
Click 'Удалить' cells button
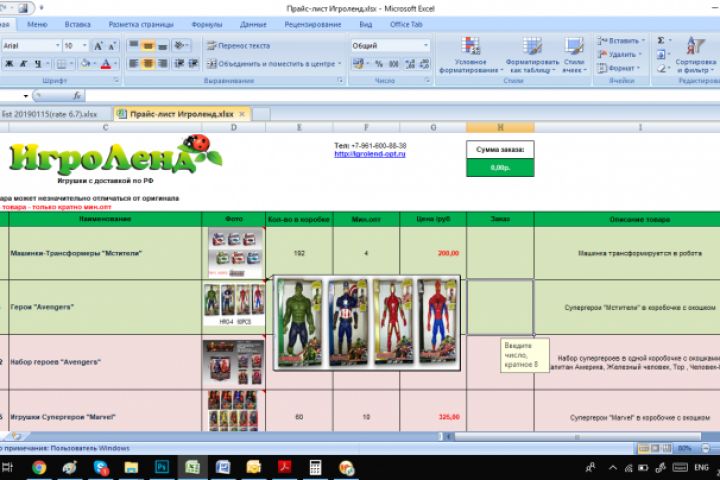pos(619,54)
